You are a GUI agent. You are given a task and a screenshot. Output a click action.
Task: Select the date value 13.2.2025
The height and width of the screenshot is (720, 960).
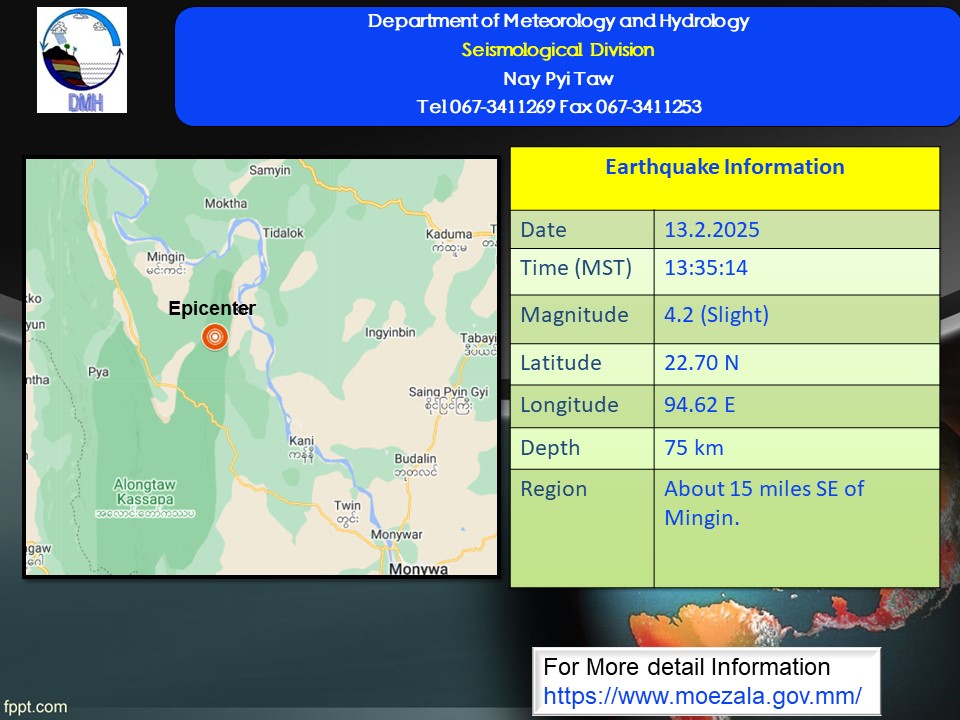(712, 230)
